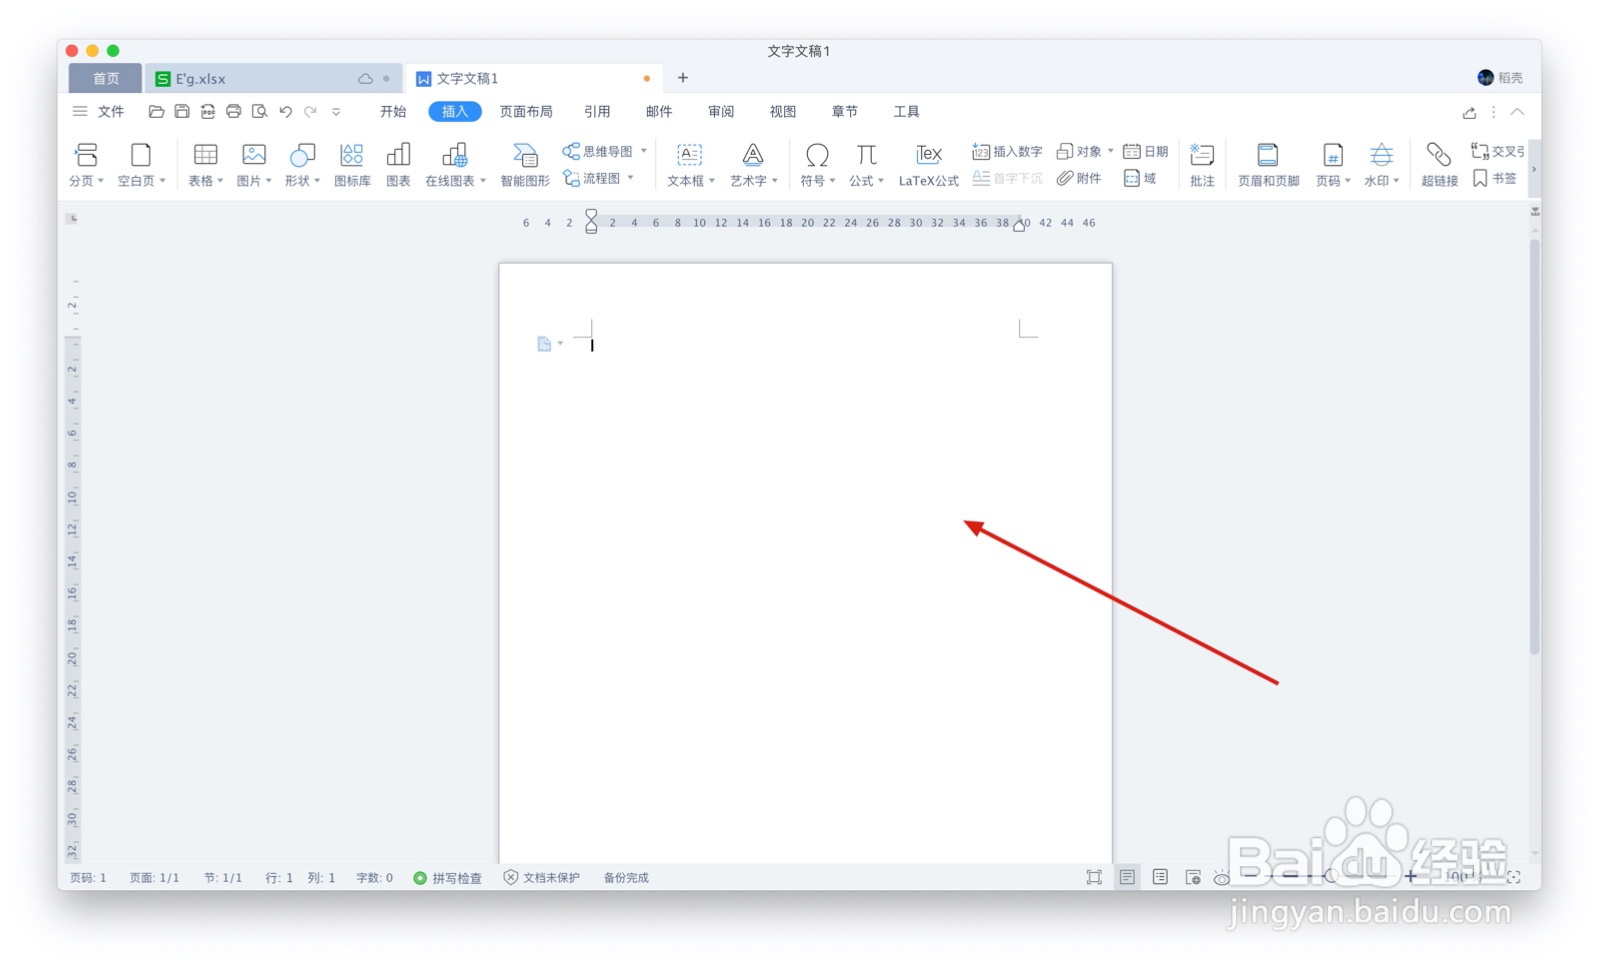
Task: Expand the 流程图 dropdown arrow
Action: pos(631,178)
